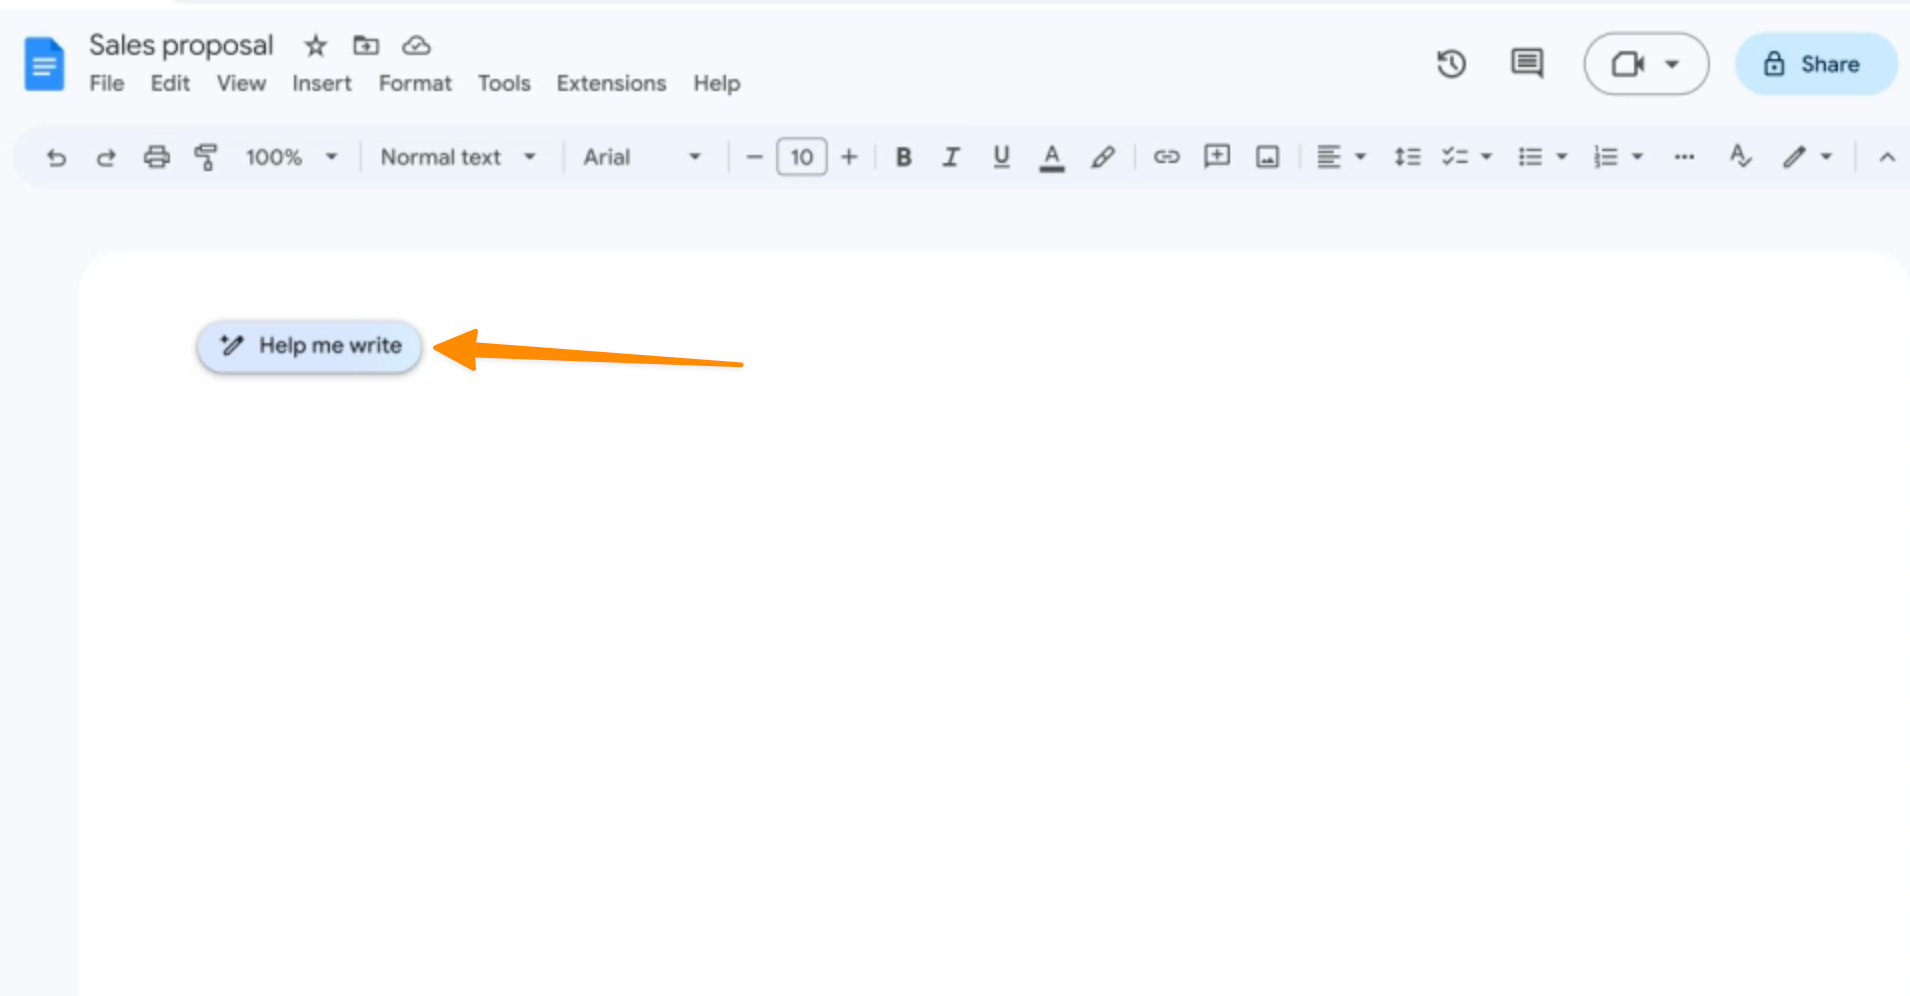Select the Paint format tool
The width and height of the screenshot is (1910, 996).
coord(206,157)
